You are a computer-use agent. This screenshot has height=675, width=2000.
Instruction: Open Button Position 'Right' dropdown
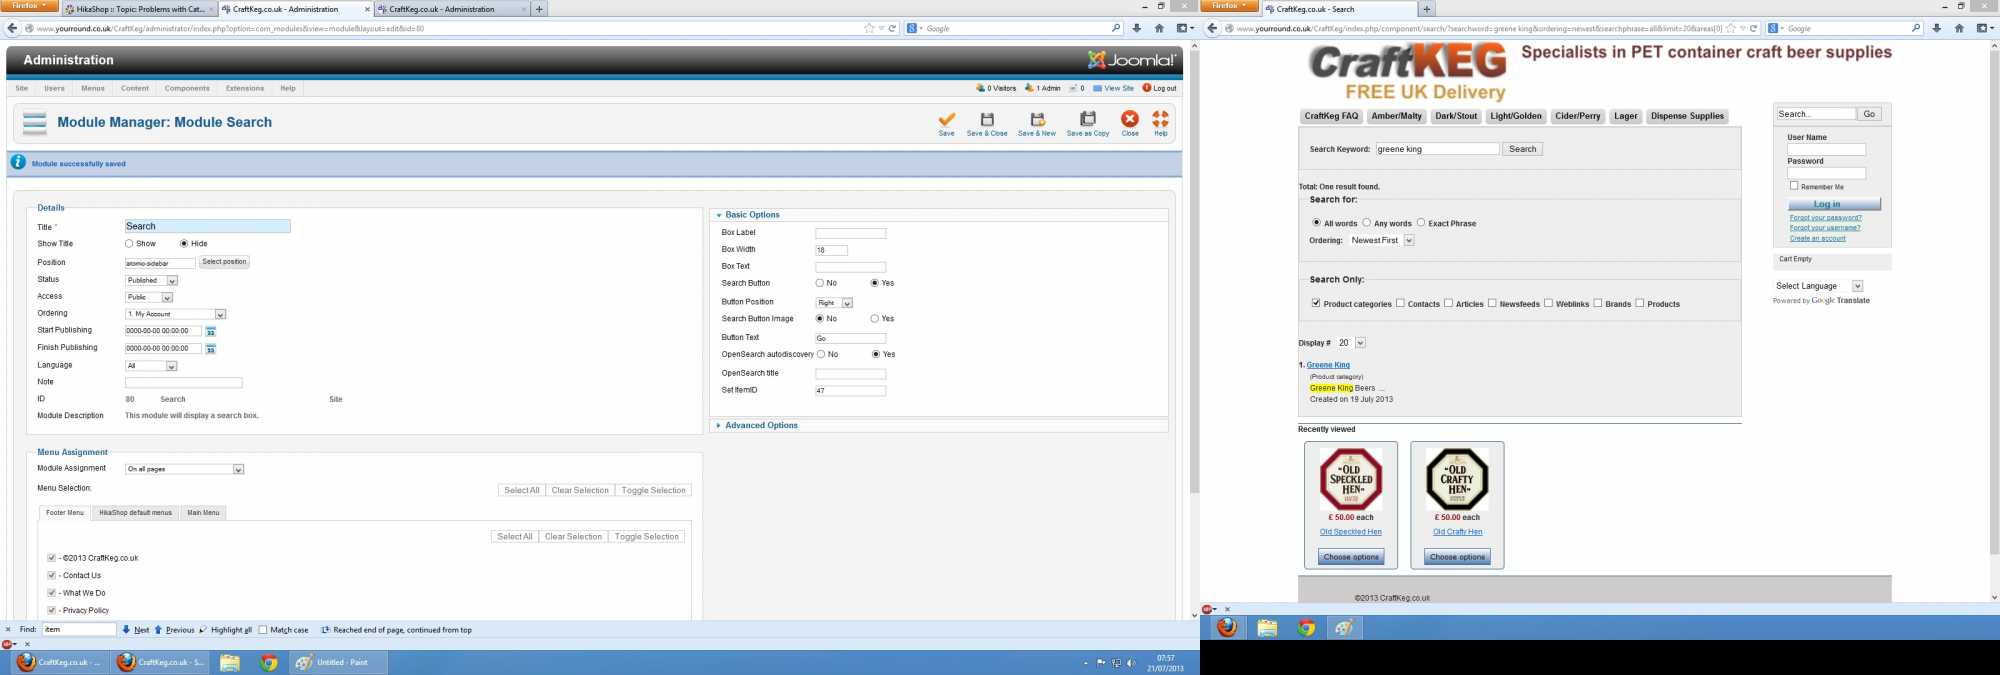[x=834, y=303]
